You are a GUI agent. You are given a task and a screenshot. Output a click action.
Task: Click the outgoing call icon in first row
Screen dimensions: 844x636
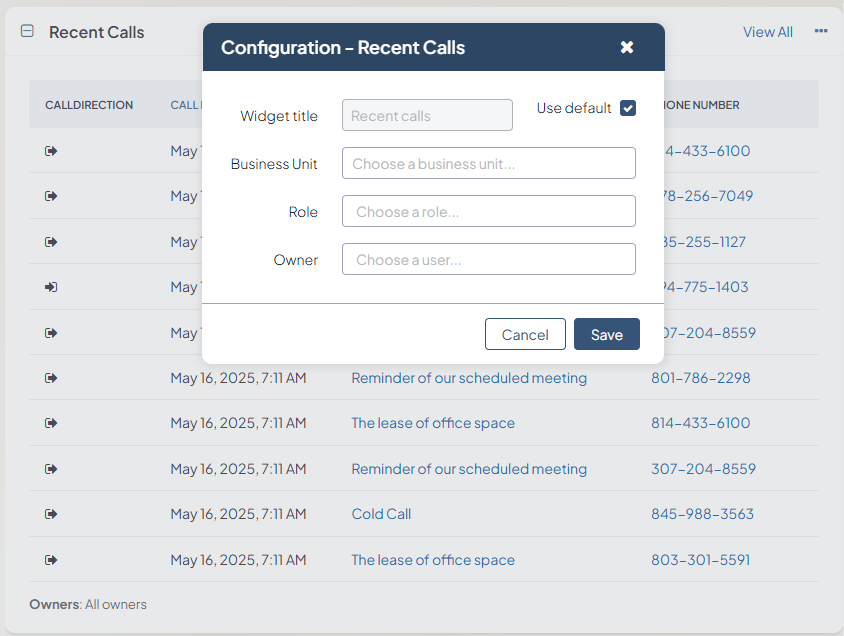[x=51, y=151]
